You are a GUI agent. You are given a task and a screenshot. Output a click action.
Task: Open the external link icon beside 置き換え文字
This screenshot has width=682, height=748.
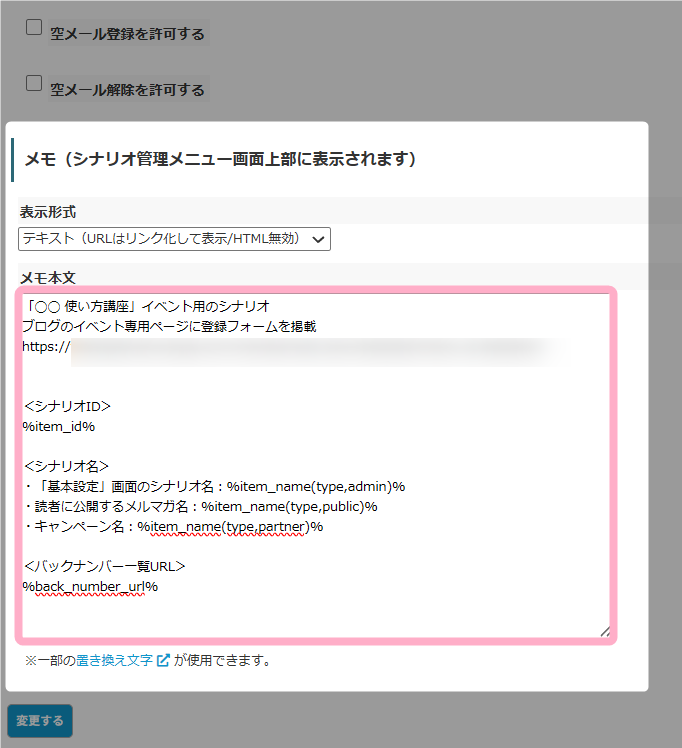(x=163, y=660)
